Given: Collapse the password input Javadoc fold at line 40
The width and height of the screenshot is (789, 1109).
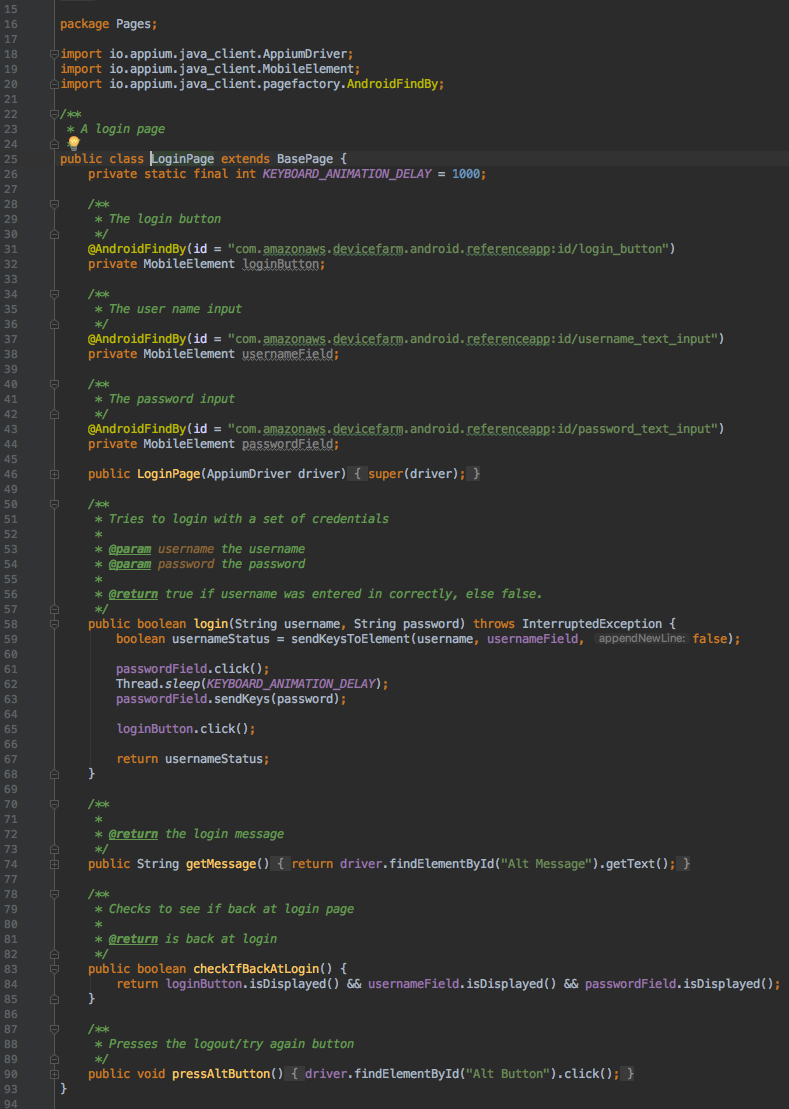Looking at the screenshot, I should (54, 384).
